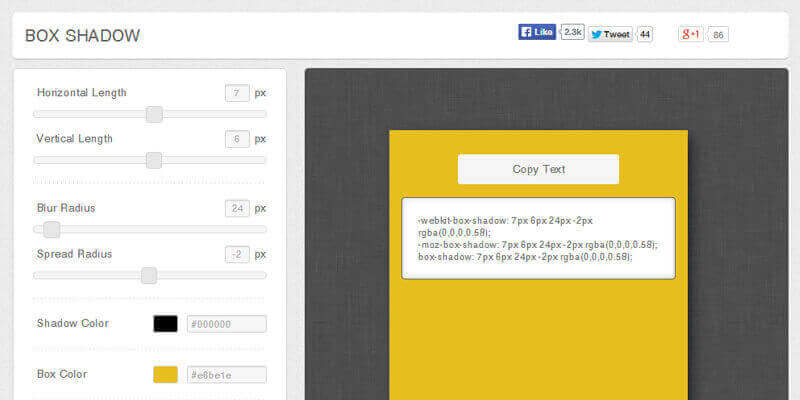Click the Google +1 count 86

(x=718, y=35)
